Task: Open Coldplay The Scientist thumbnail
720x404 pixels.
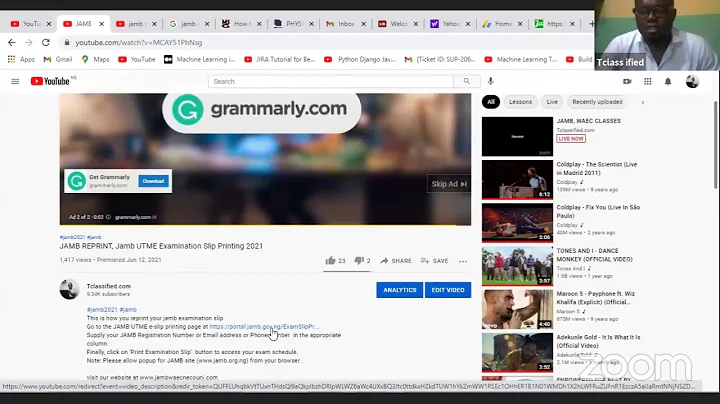Action: [518, 180]
